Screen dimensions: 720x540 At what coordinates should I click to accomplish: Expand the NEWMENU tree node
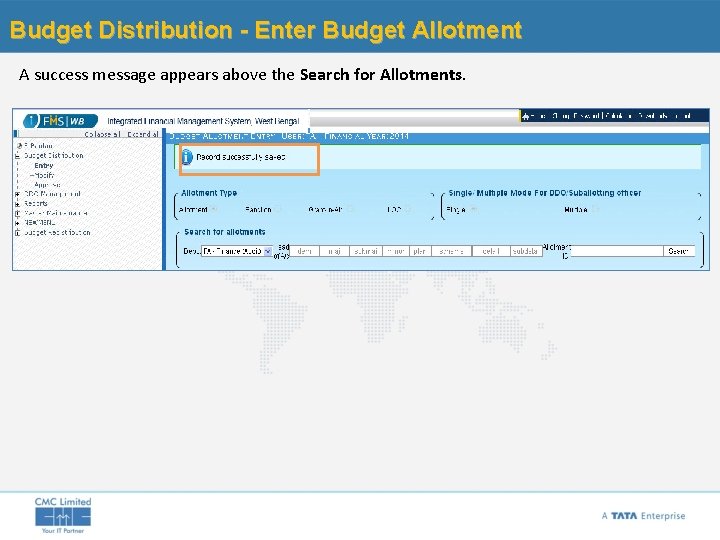17,223
